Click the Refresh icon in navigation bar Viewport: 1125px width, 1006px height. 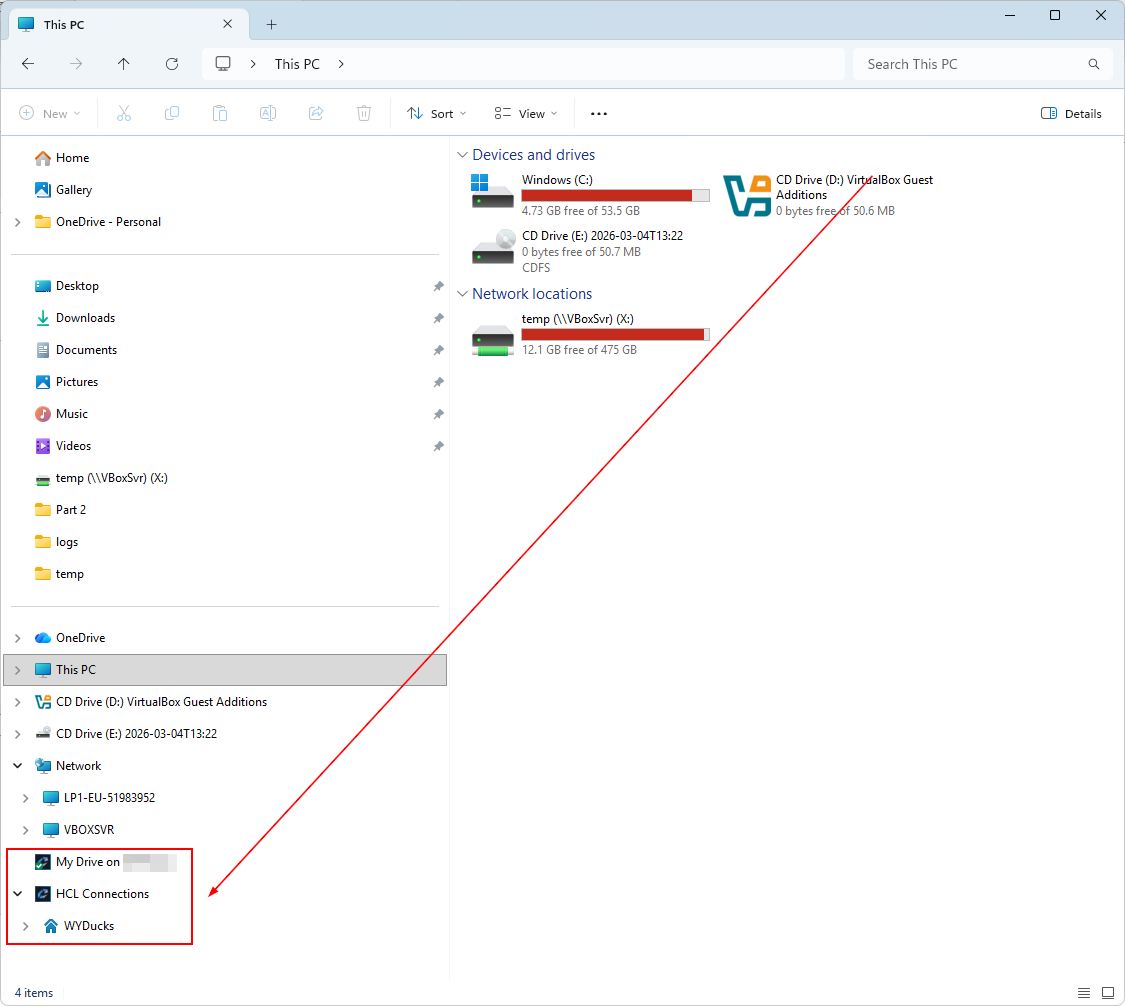(172, 64)
